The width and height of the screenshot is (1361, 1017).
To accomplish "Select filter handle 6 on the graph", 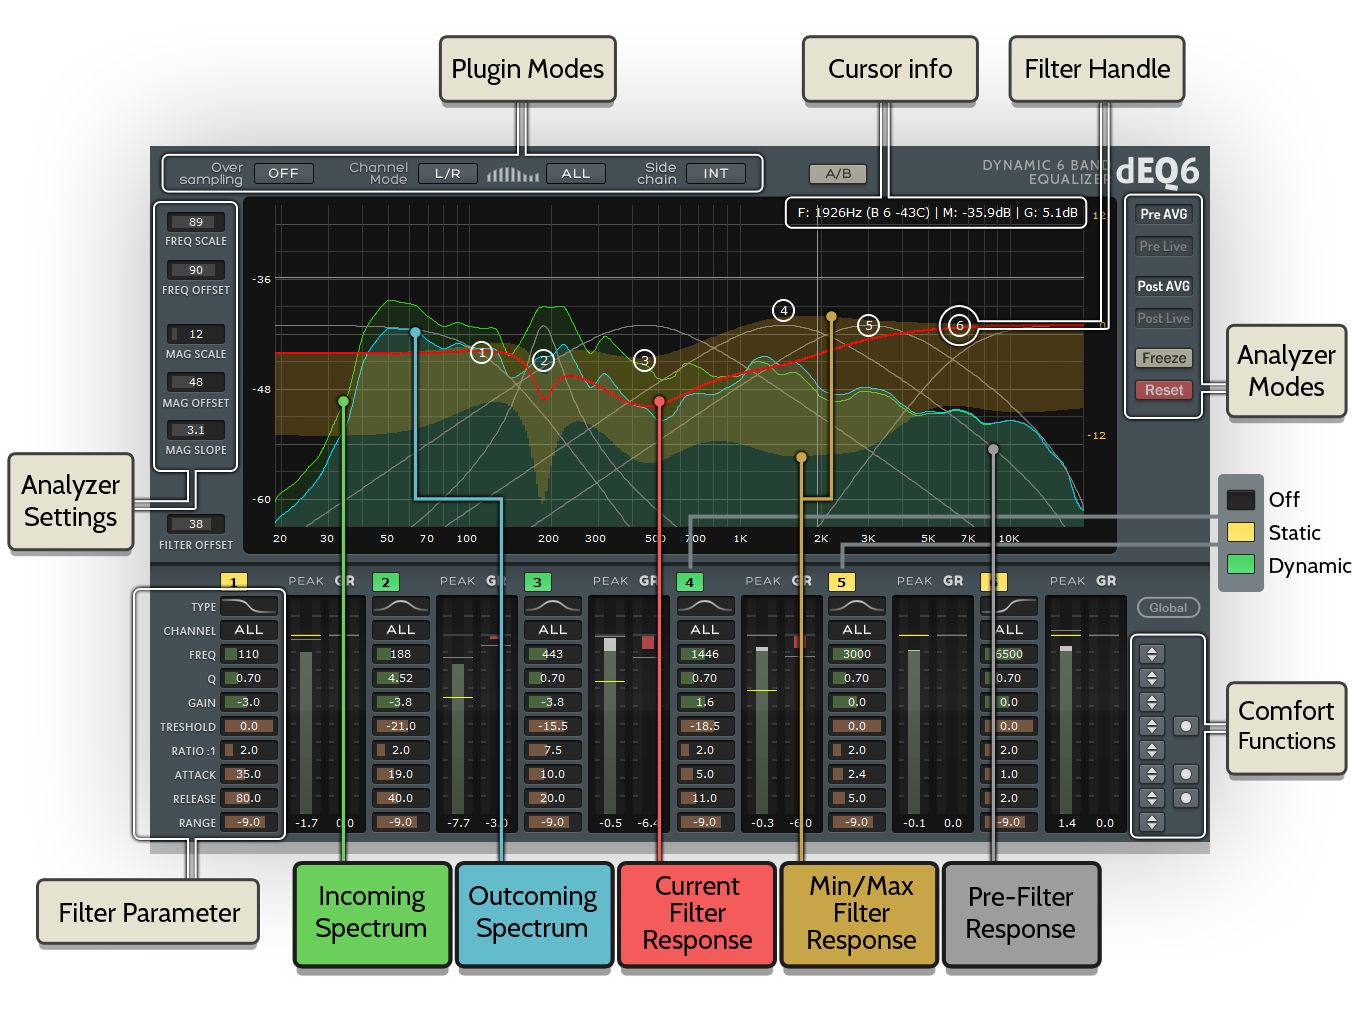I will click(x=958, y=326).
